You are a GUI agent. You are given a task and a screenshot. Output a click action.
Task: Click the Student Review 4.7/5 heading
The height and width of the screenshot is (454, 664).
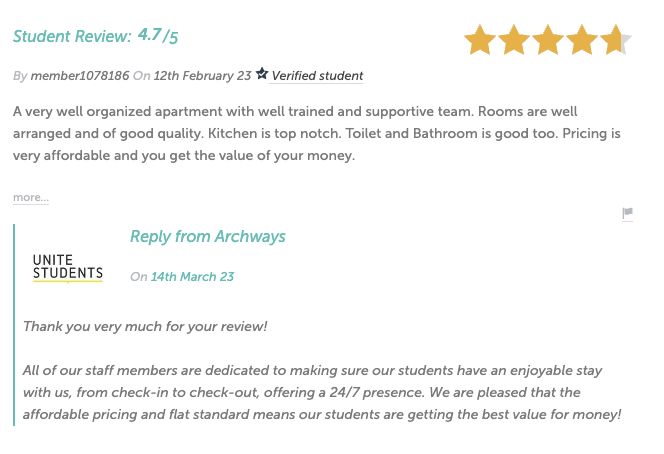pos(95,36)
